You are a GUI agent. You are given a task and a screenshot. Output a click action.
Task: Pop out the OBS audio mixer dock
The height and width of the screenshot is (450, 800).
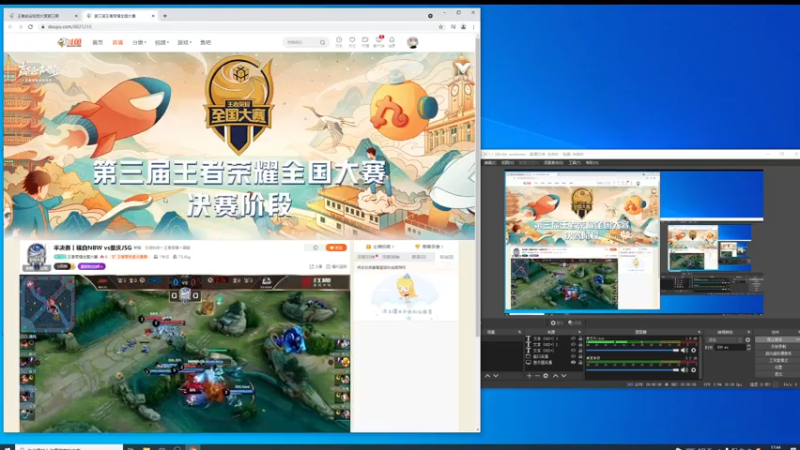(699, 332)
